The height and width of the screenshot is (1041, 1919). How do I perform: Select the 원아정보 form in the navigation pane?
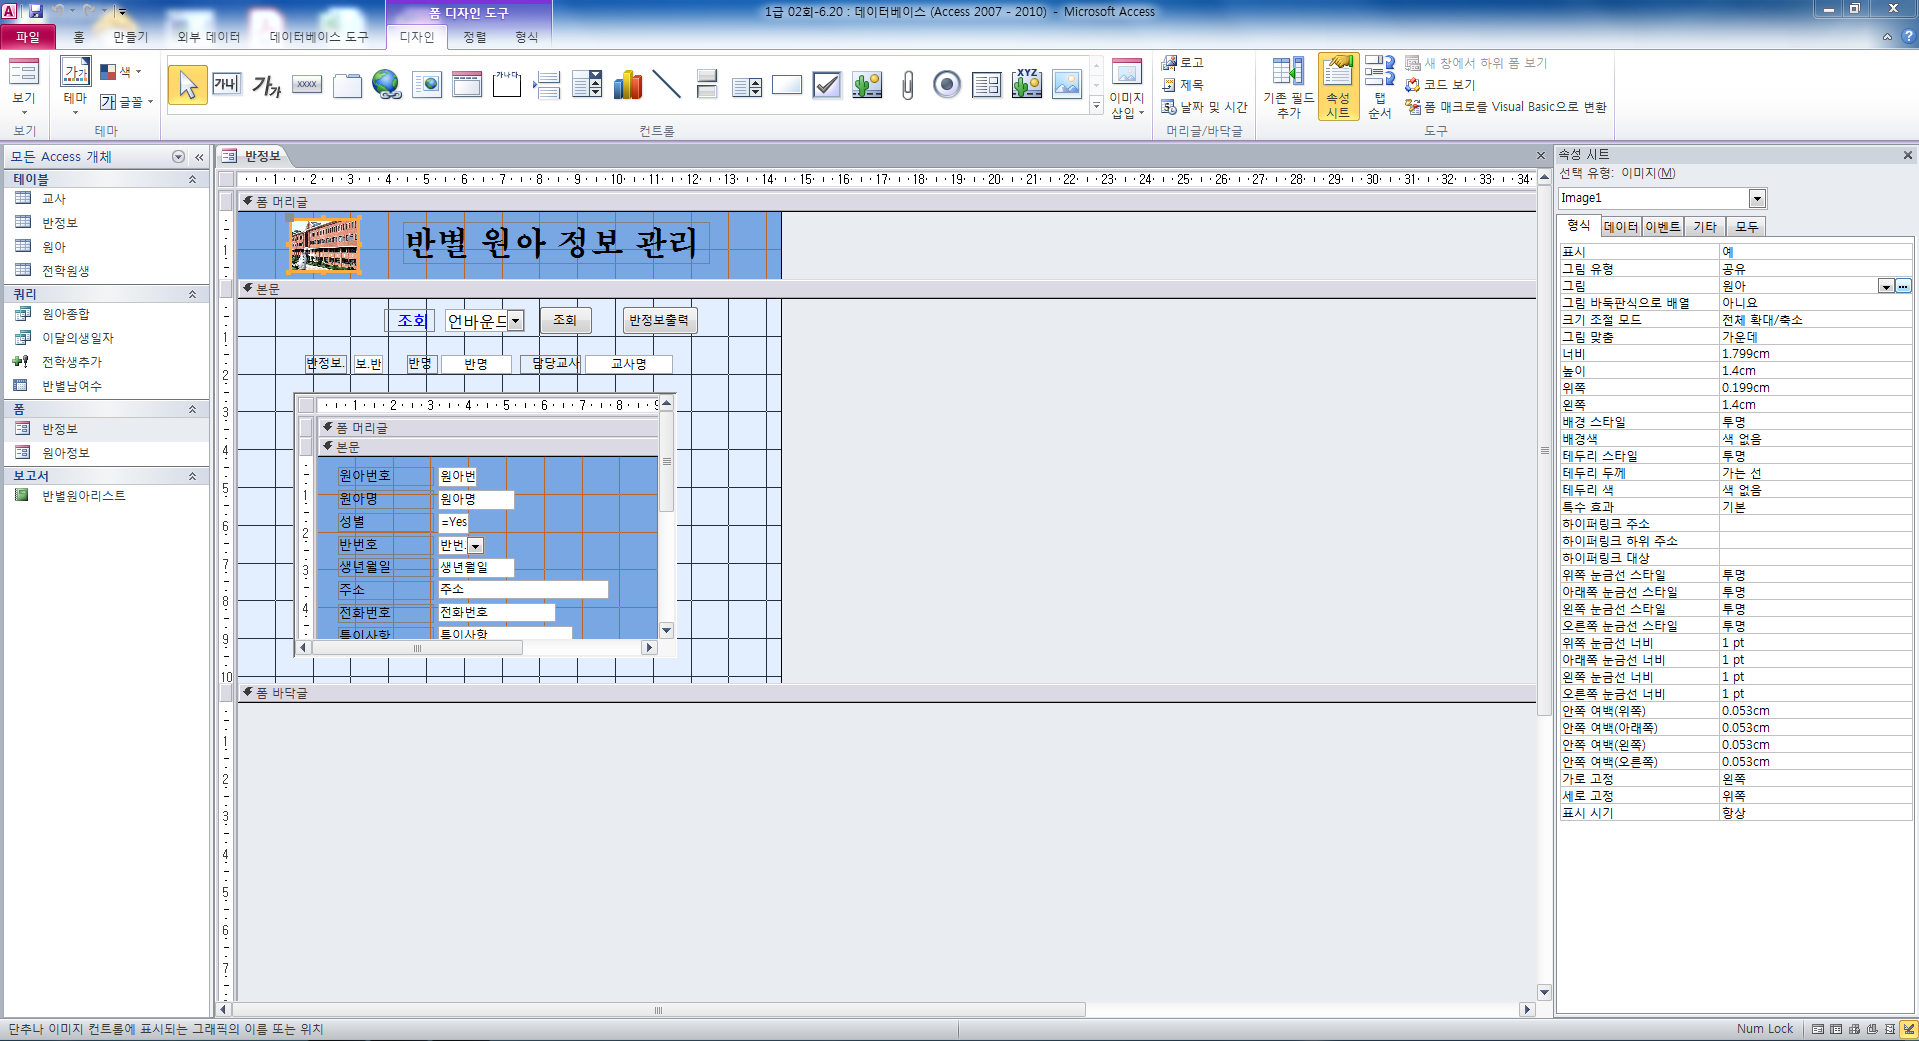coord(66,453)
